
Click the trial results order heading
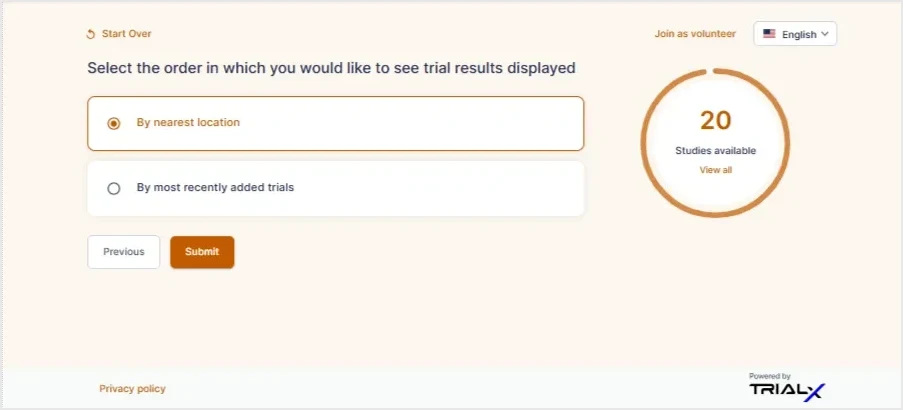pyautogui.click(x=331, y=68)
